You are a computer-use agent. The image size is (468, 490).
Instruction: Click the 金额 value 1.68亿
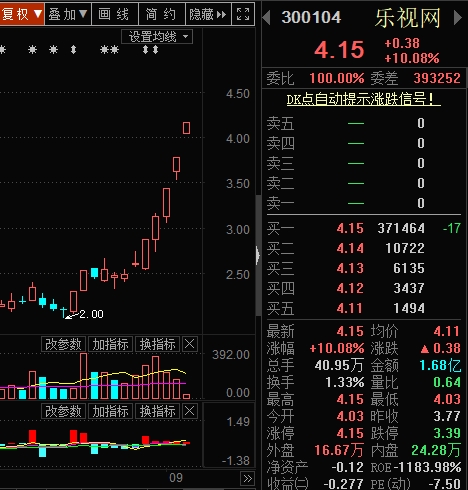point(440,365)
